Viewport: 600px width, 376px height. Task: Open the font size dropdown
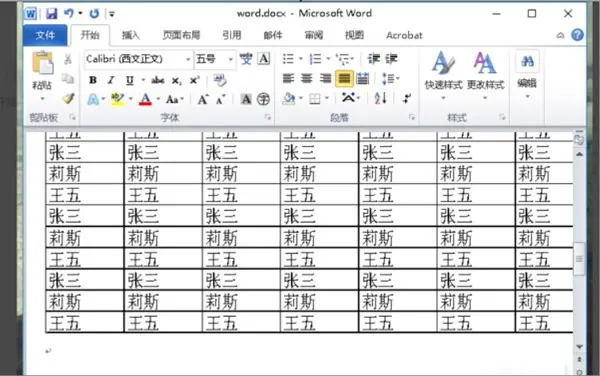click(x=230, y=60)
